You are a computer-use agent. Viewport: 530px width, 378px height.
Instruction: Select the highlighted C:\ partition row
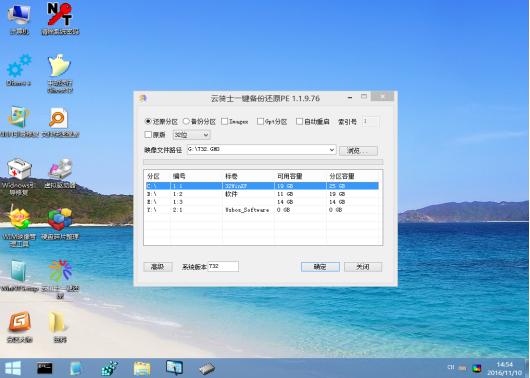[262, 186]
